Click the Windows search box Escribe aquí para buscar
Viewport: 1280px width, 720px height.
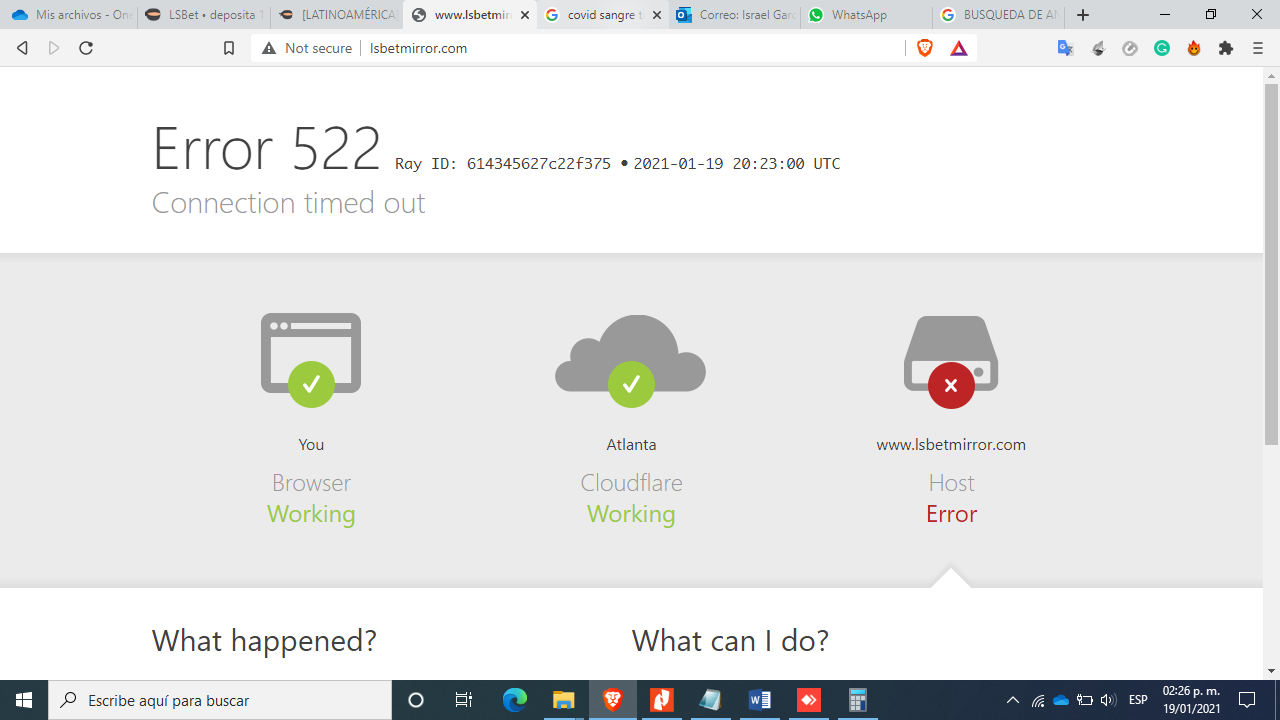pyautogui.click(x=220, y=700)
